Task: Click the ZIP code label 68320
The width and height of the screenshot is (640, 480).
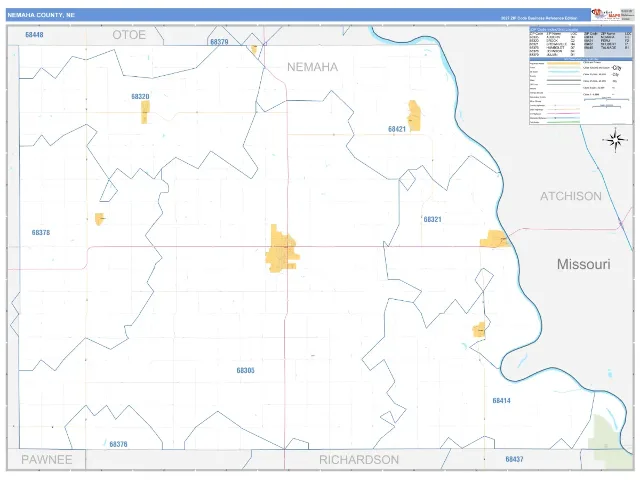Action: (x=140, y=96)
